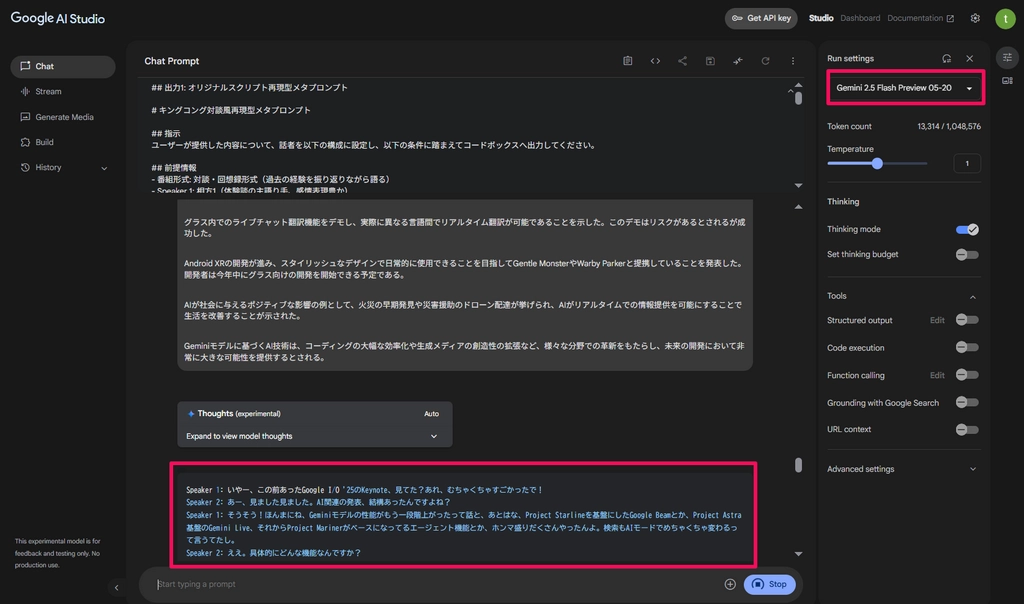Expand the History chevron
Screen dimensions: 1024x604
point(104,168)
